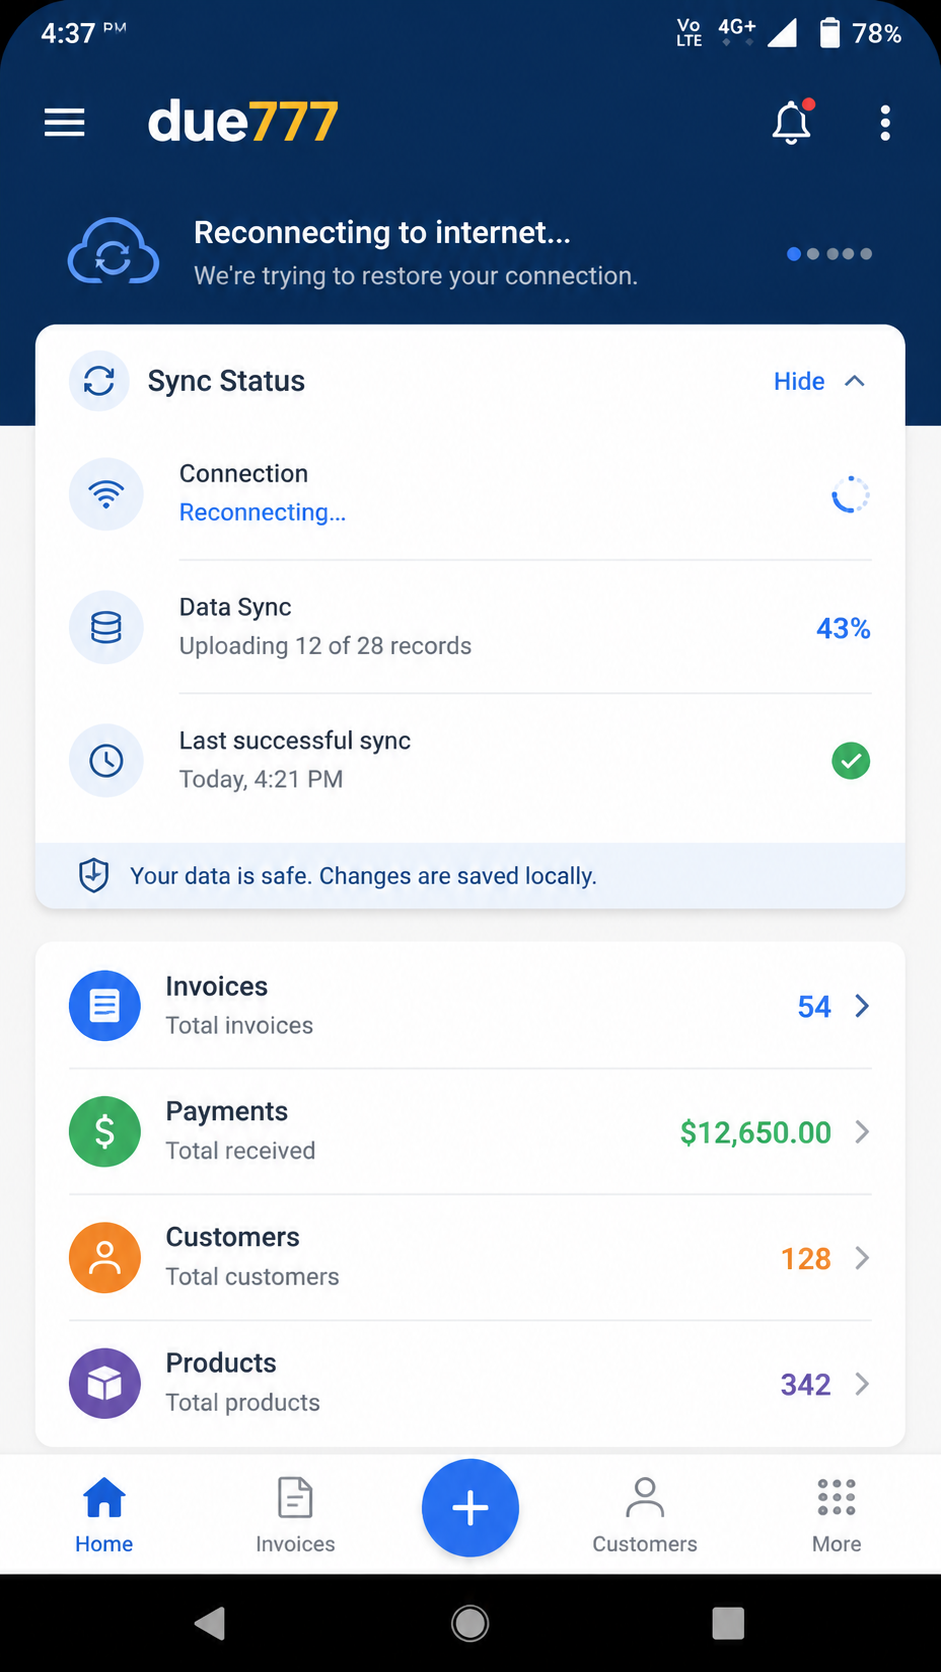Open the More bottom tab
Viewport: 941px width, 1672px height.
(x=837, y=1515)
